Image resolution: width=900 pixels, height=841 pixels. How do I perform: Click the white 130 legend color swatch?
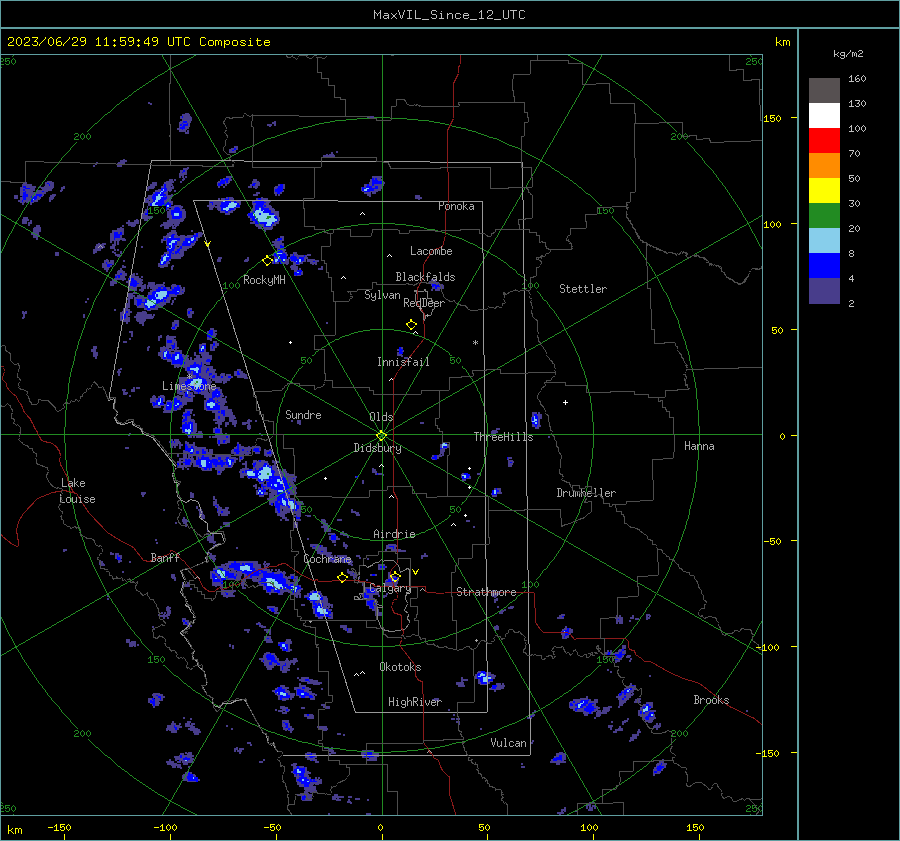coord(824,116)
